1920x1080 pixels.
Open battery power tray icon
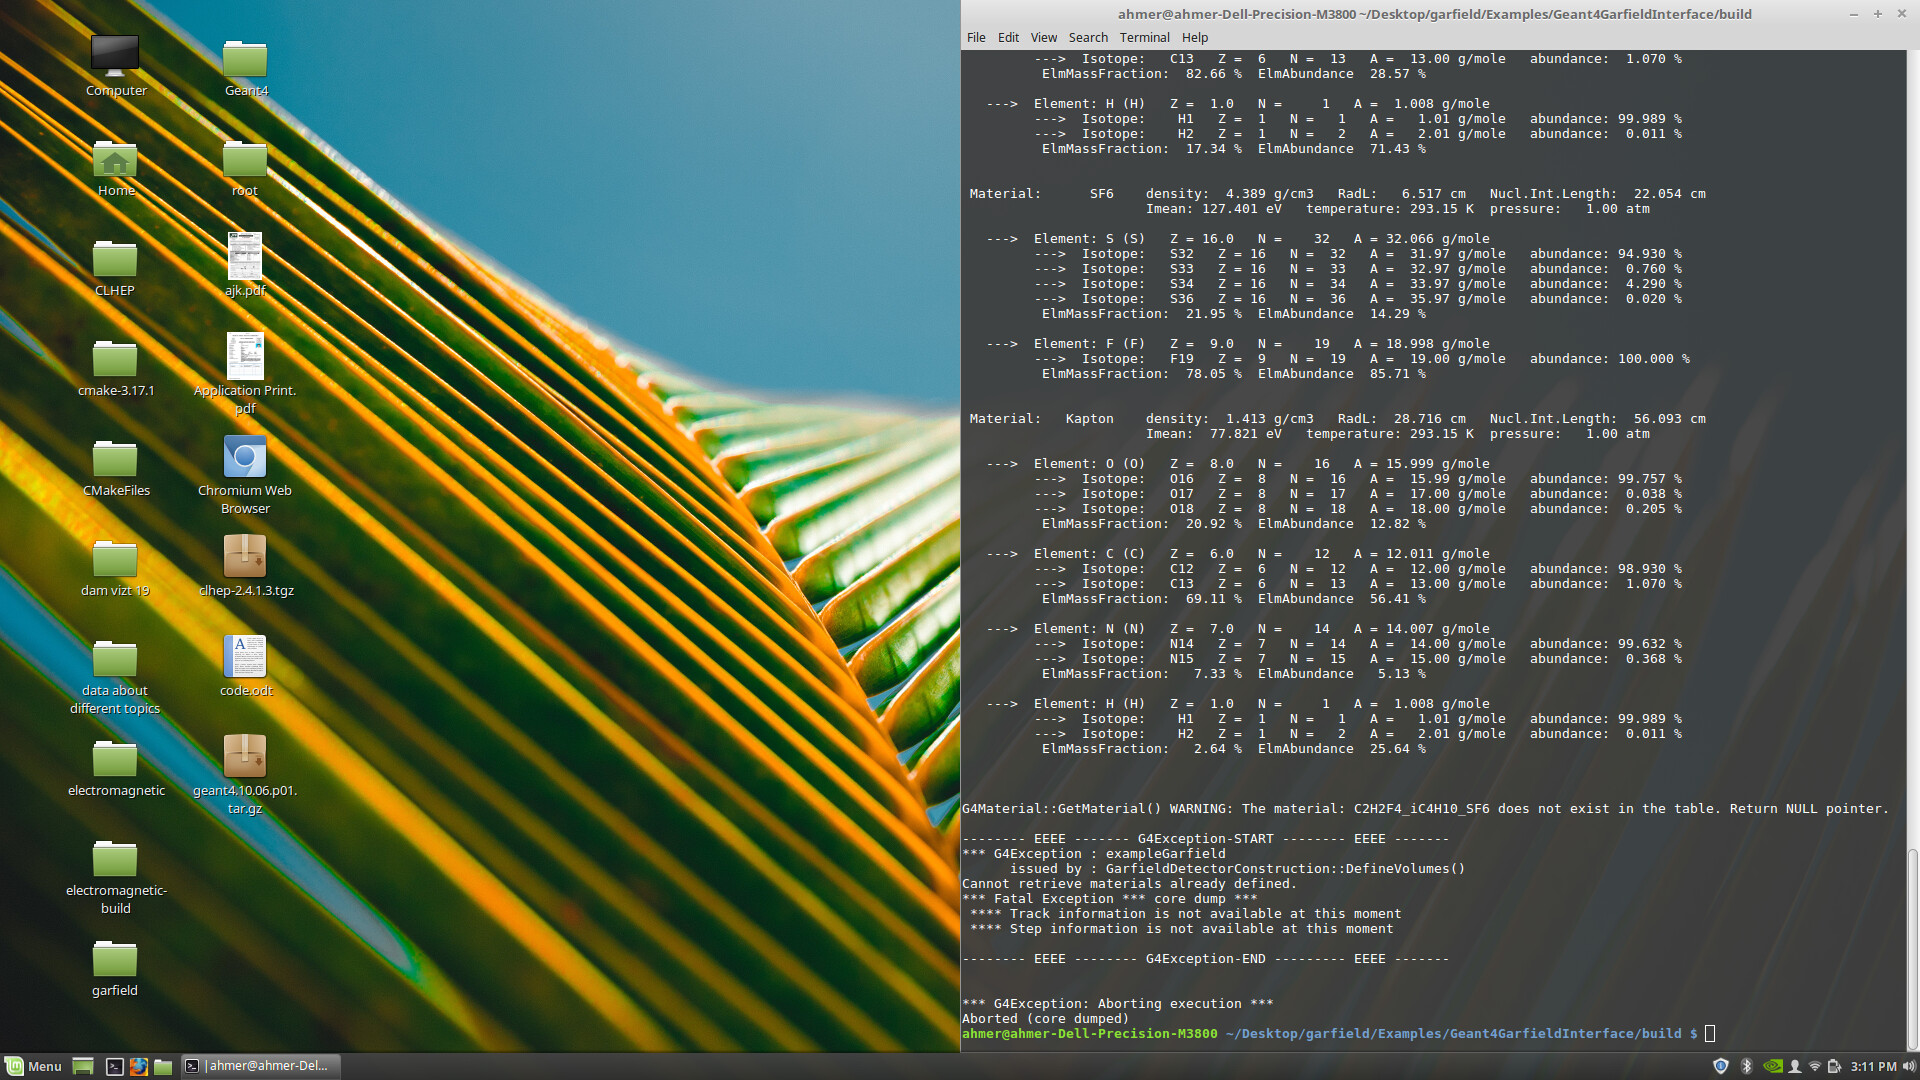coord(1834,1066)
